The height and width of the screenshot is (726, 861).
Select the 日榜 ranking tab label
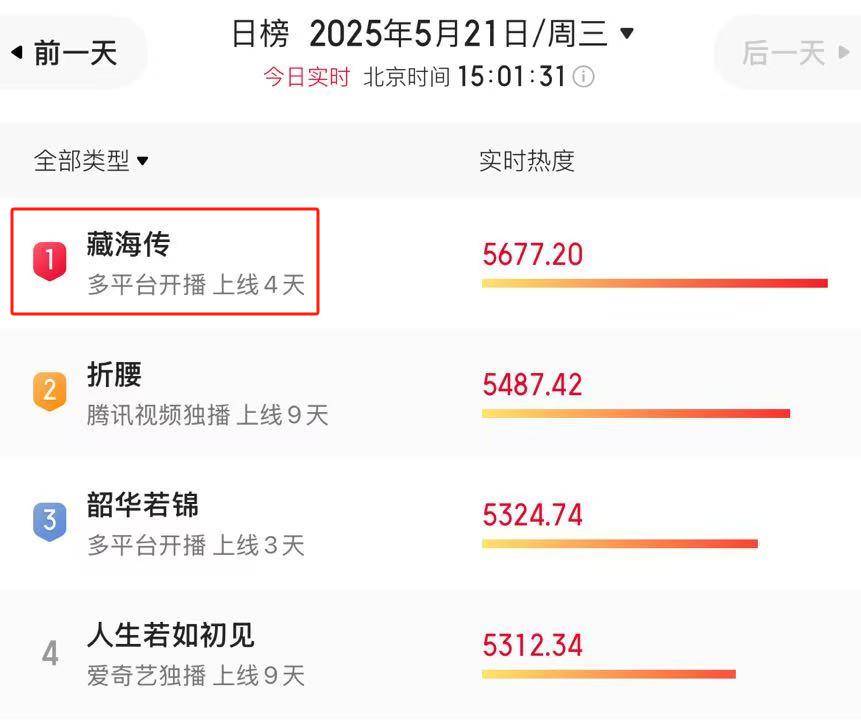pyautogui.click(x=260, y=33)
